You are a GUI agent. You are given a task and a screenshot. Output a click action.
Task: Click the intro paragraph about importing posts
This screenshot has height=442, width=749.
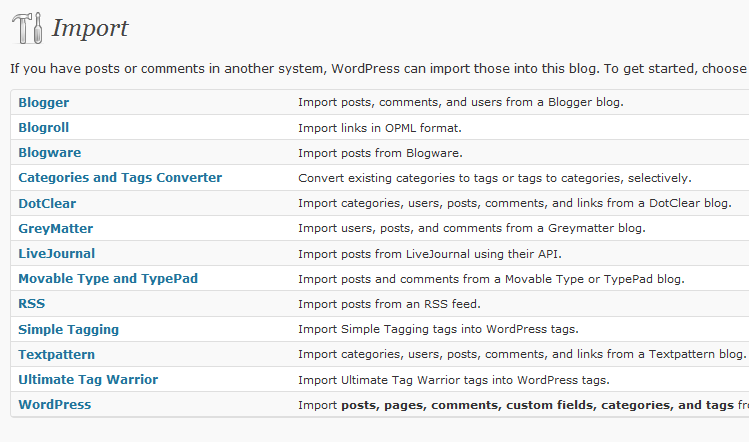pos(379,69)
